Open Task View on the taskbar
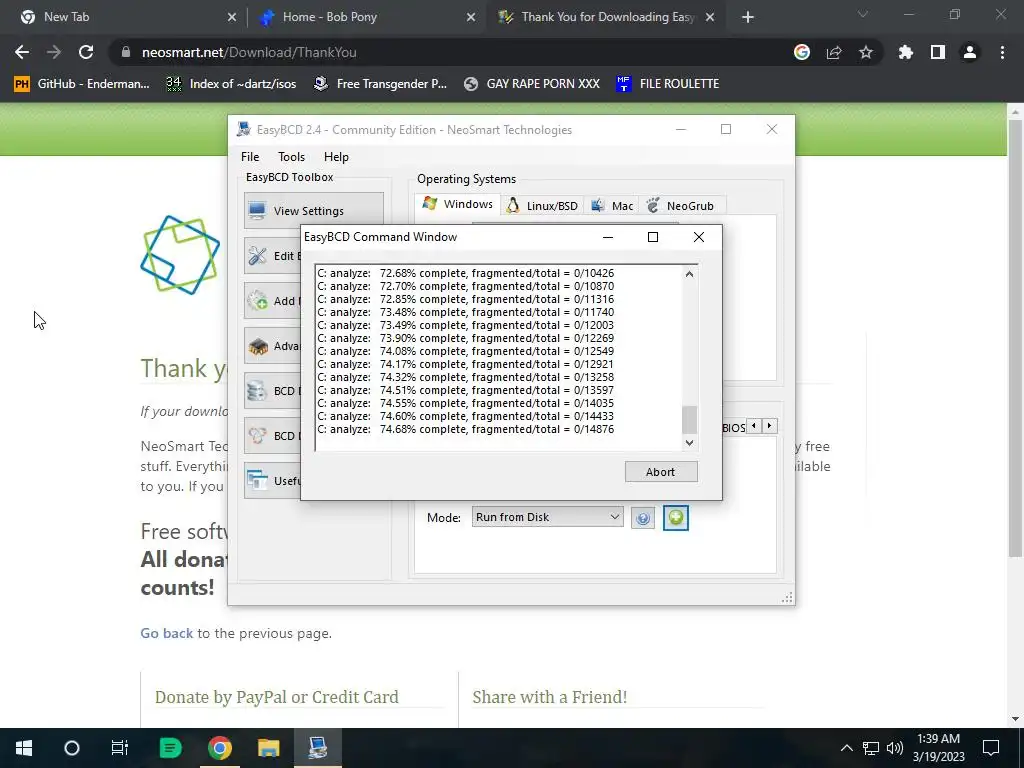 click(120, 748)
